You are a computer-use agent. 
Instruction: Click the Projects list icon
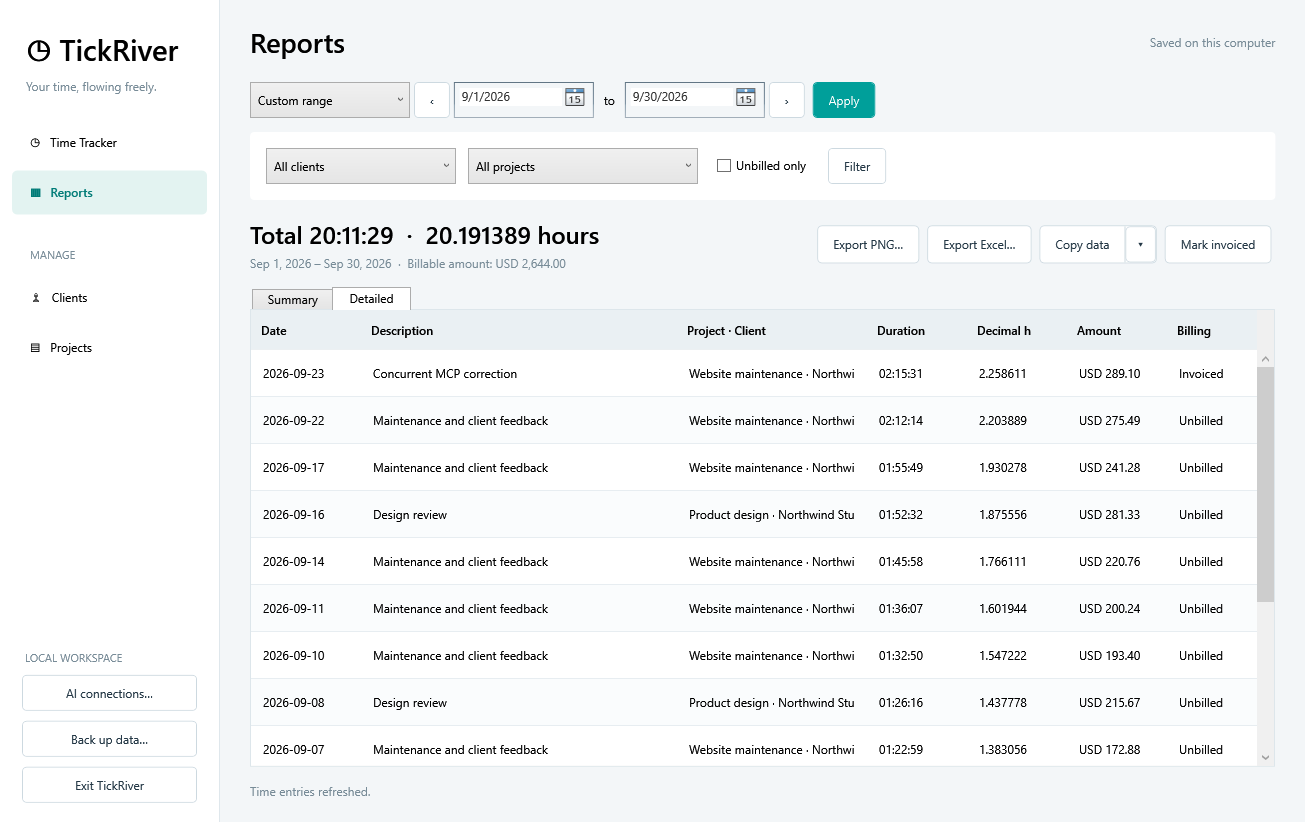(36, 348)
